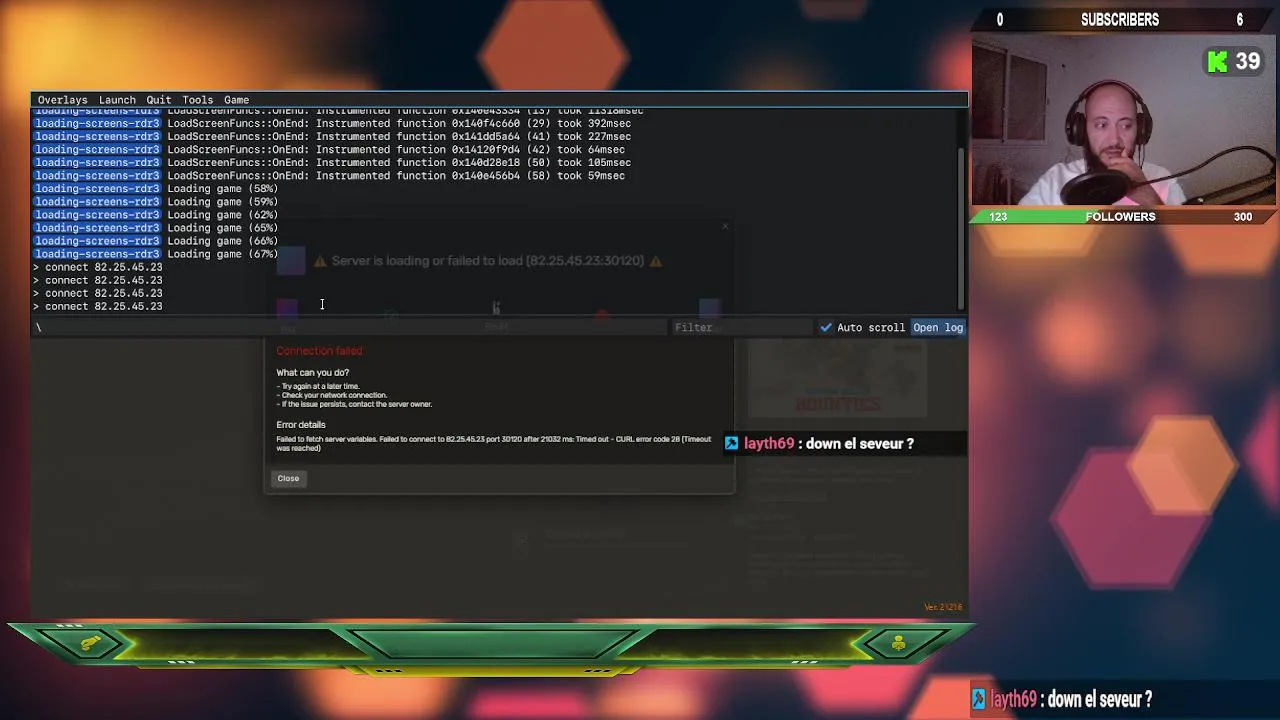This screenshot has height=720, width=1280.
Task: Click the server avatar beside the warning
Action: click(291, 260)
